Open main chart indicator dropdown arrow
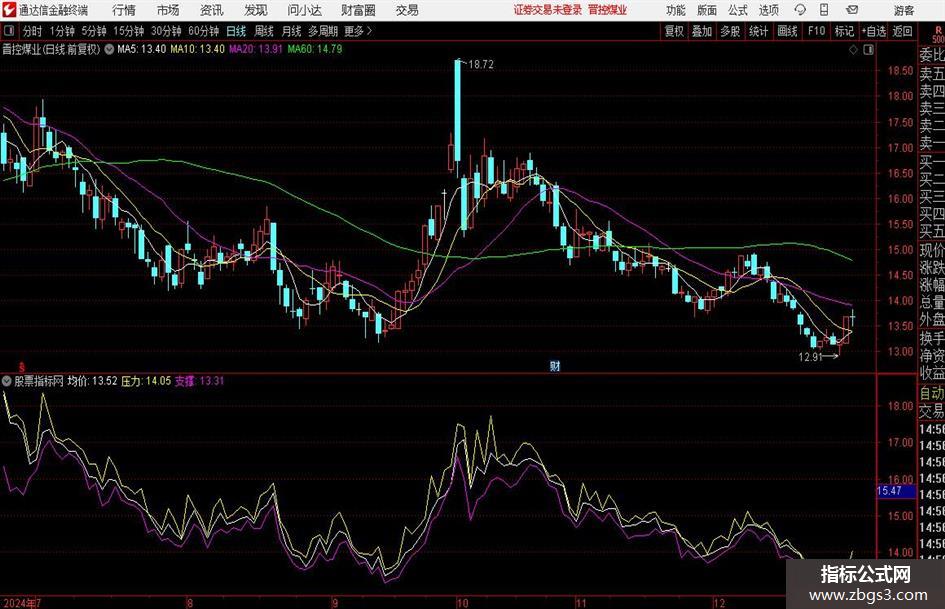The width and height of the screenshot is (945, 609). coord(109,49)
